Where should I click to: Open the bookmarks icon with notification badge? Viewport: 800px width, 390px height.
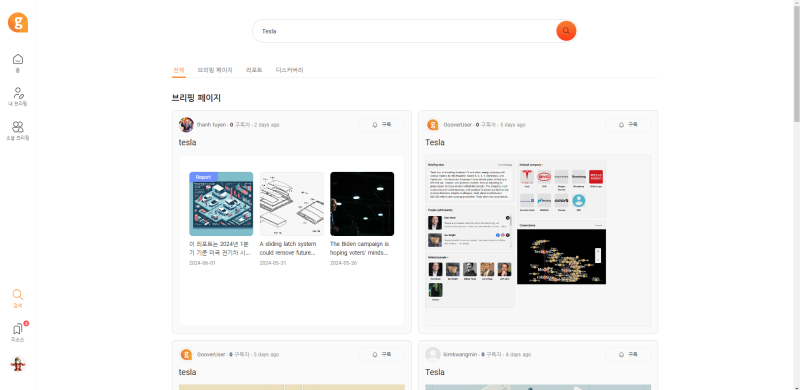tap(18, 332)
